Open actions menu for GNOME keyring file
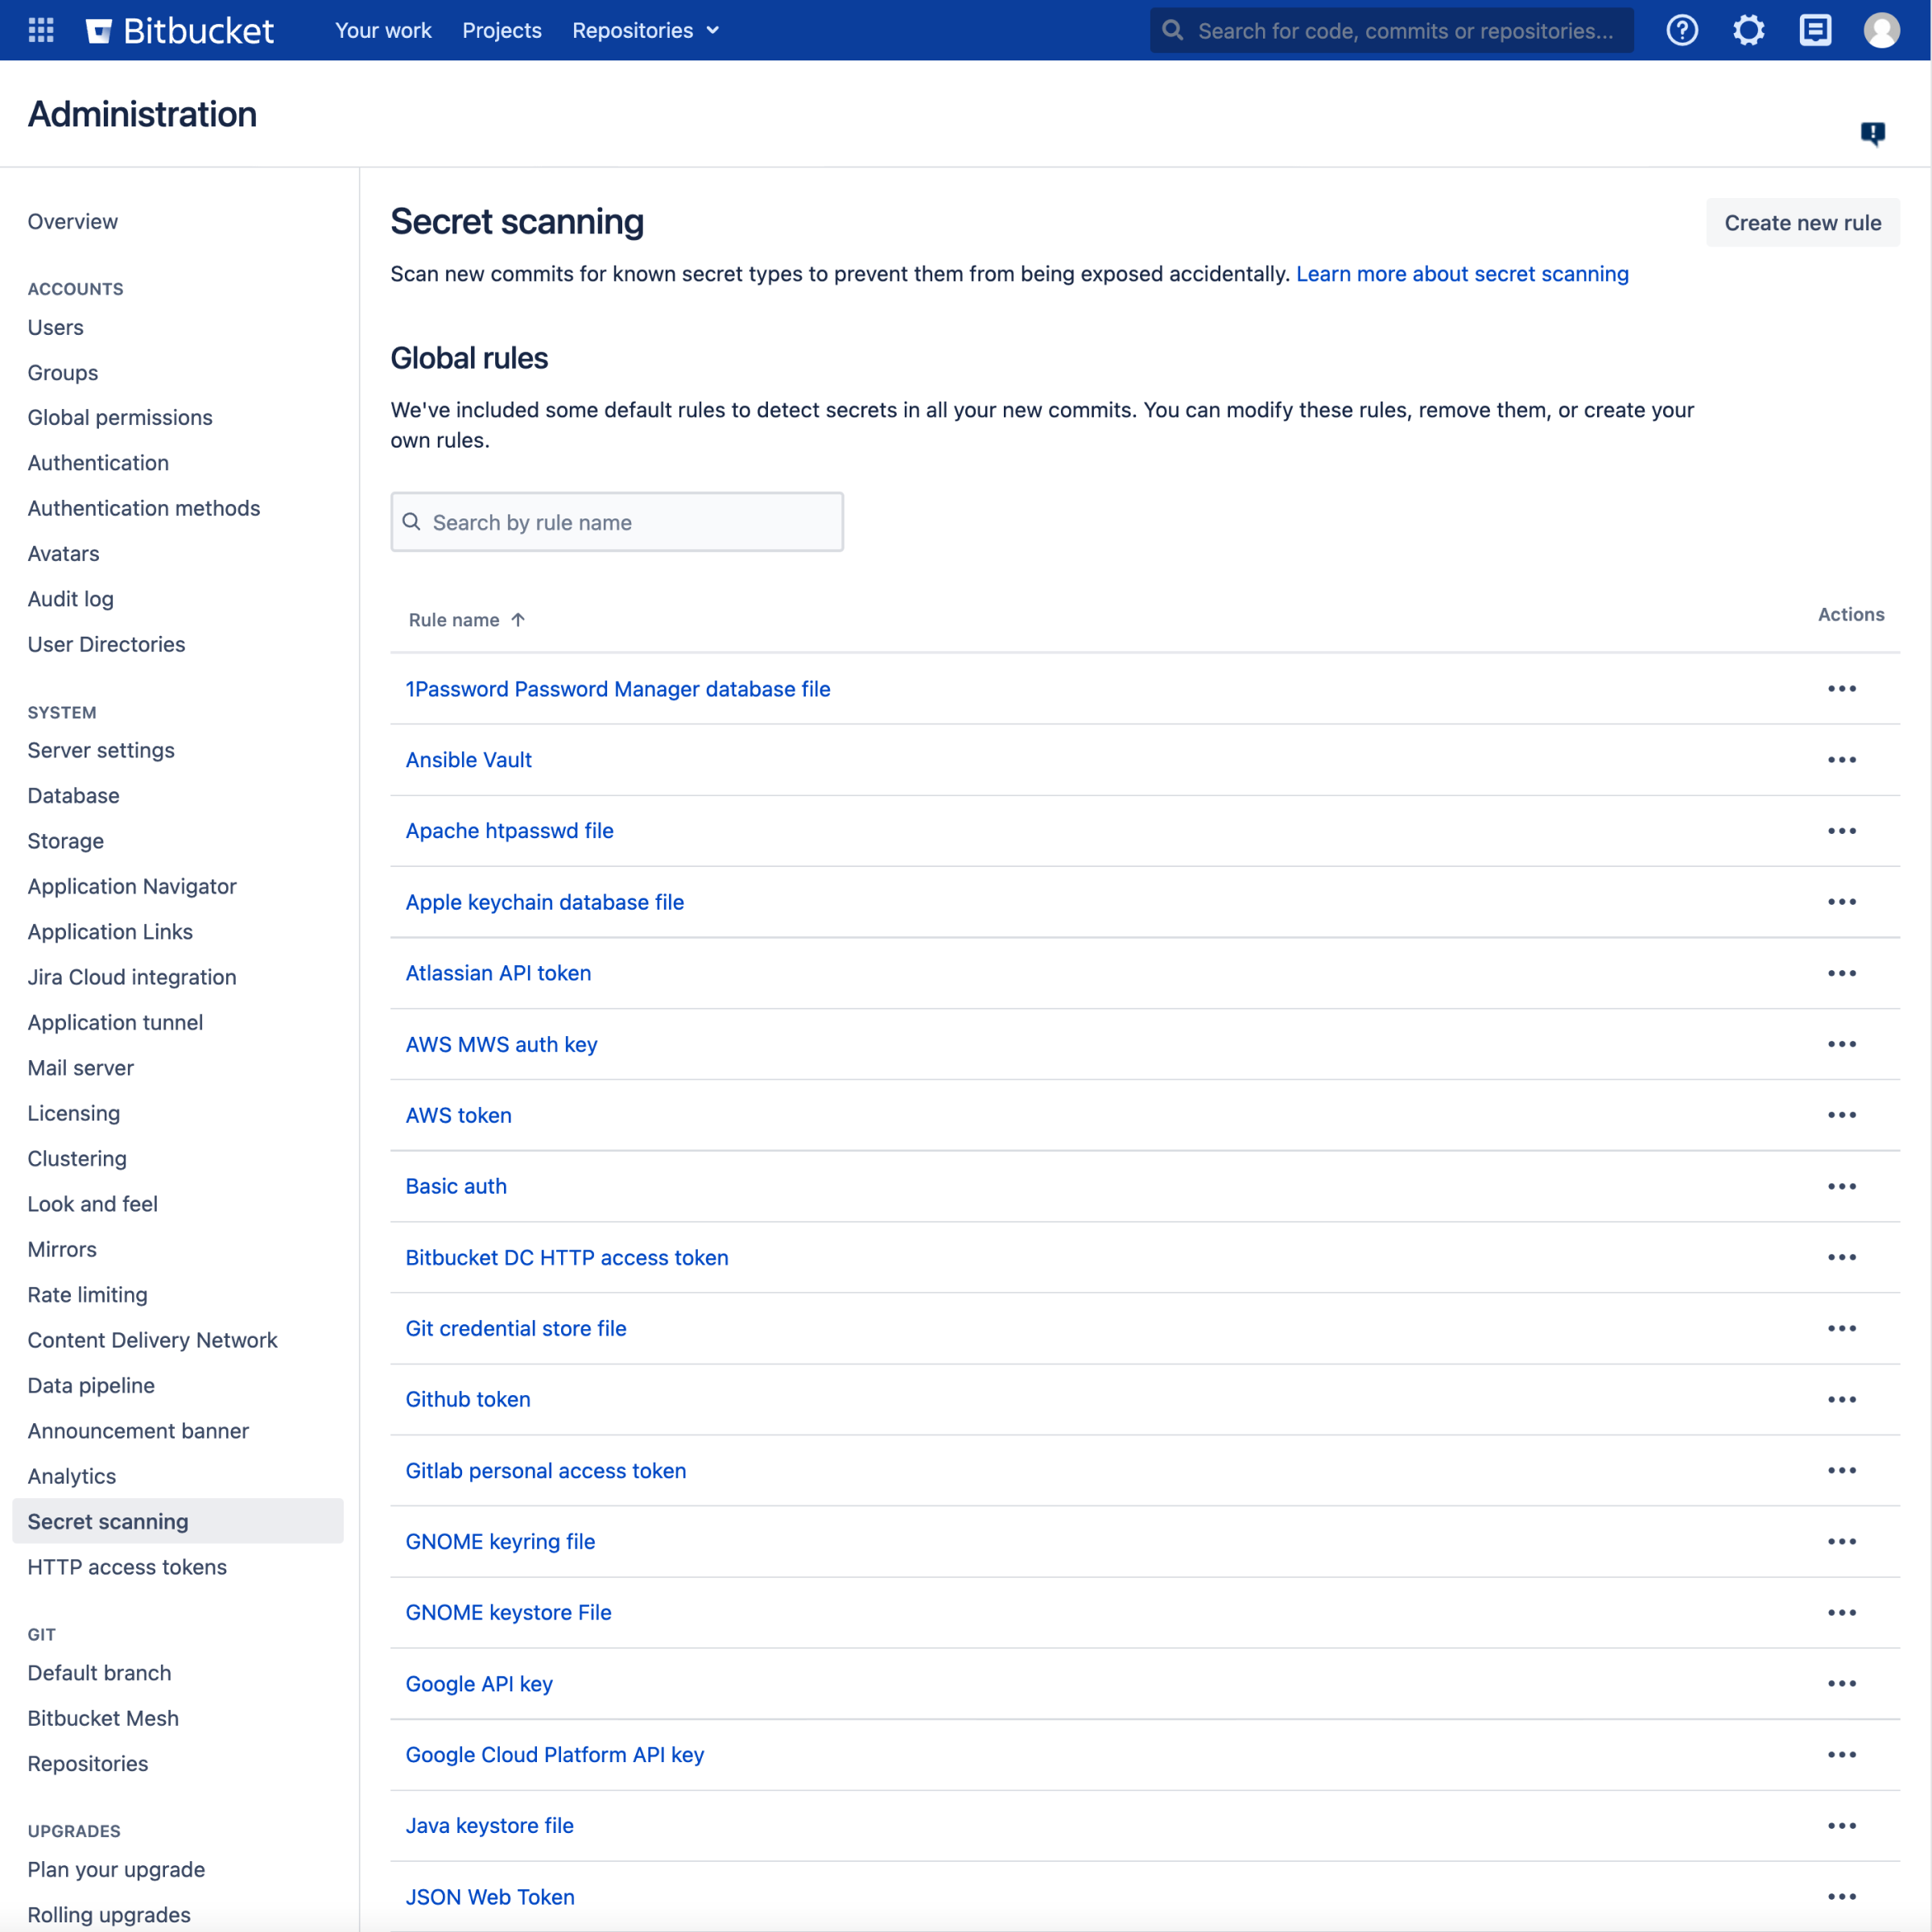Viewport: 1932px width, 1932px height. 1842,1541
